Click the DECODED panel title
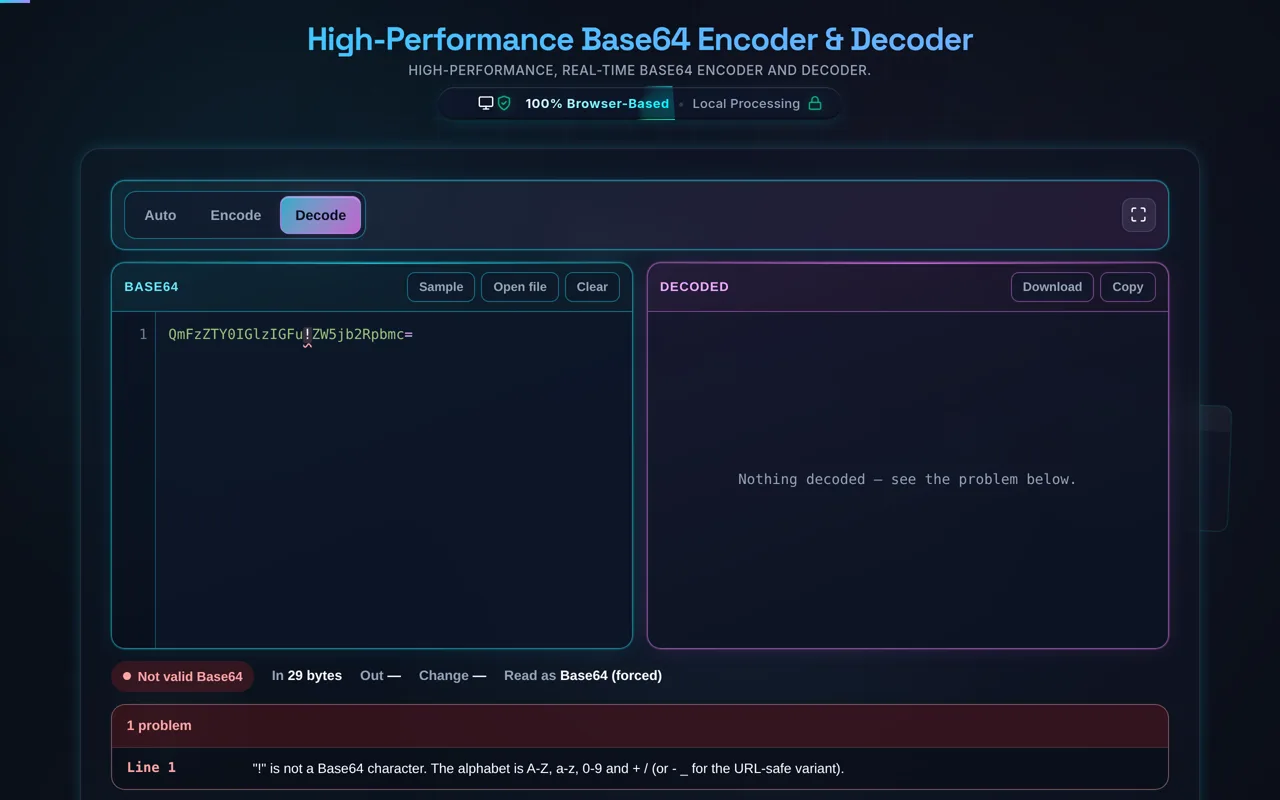Image resolution: width=1280 pixels, height=800 pixels. 694,287
